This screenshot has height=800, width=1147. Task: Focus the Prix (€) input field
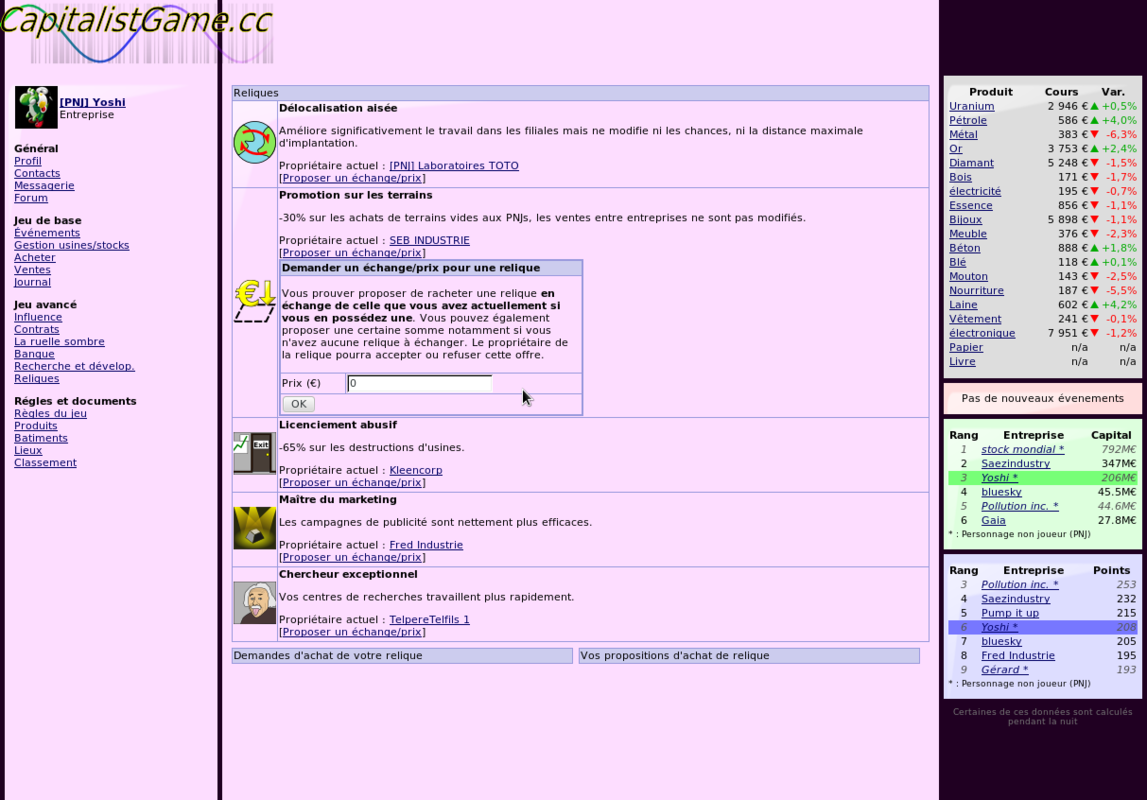click(x=420, y=383)
